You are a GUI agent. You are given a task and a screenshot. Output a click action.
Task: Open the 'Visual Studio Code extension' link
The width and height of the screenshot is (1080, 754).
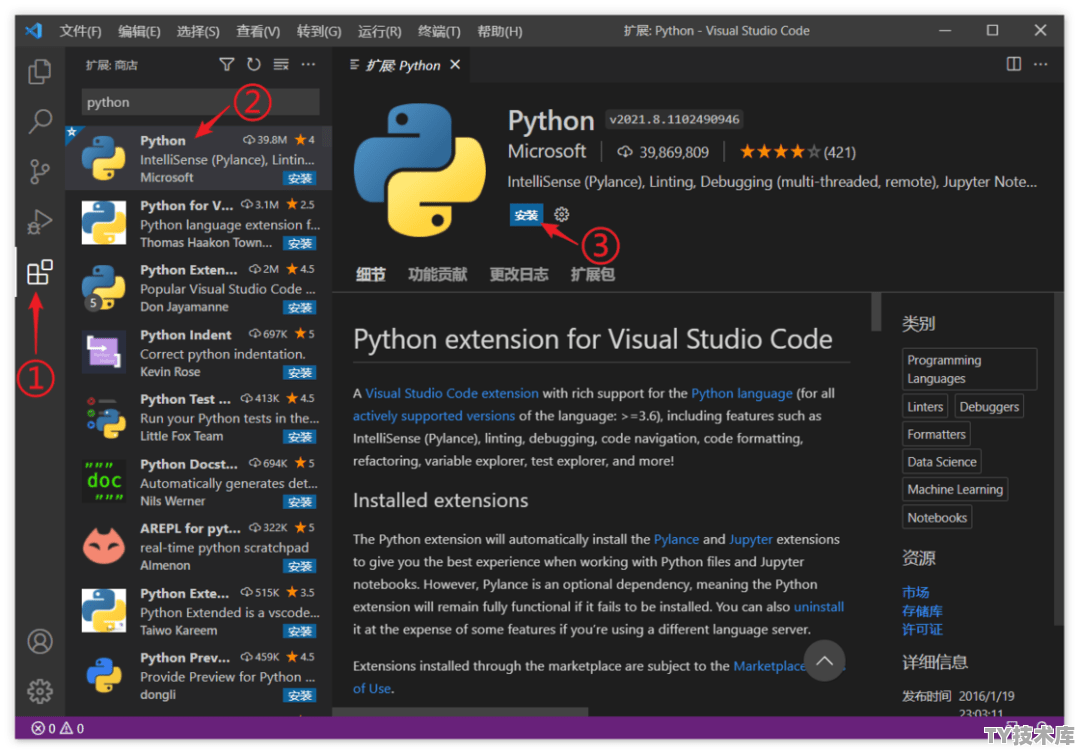[x=452, y=393]
